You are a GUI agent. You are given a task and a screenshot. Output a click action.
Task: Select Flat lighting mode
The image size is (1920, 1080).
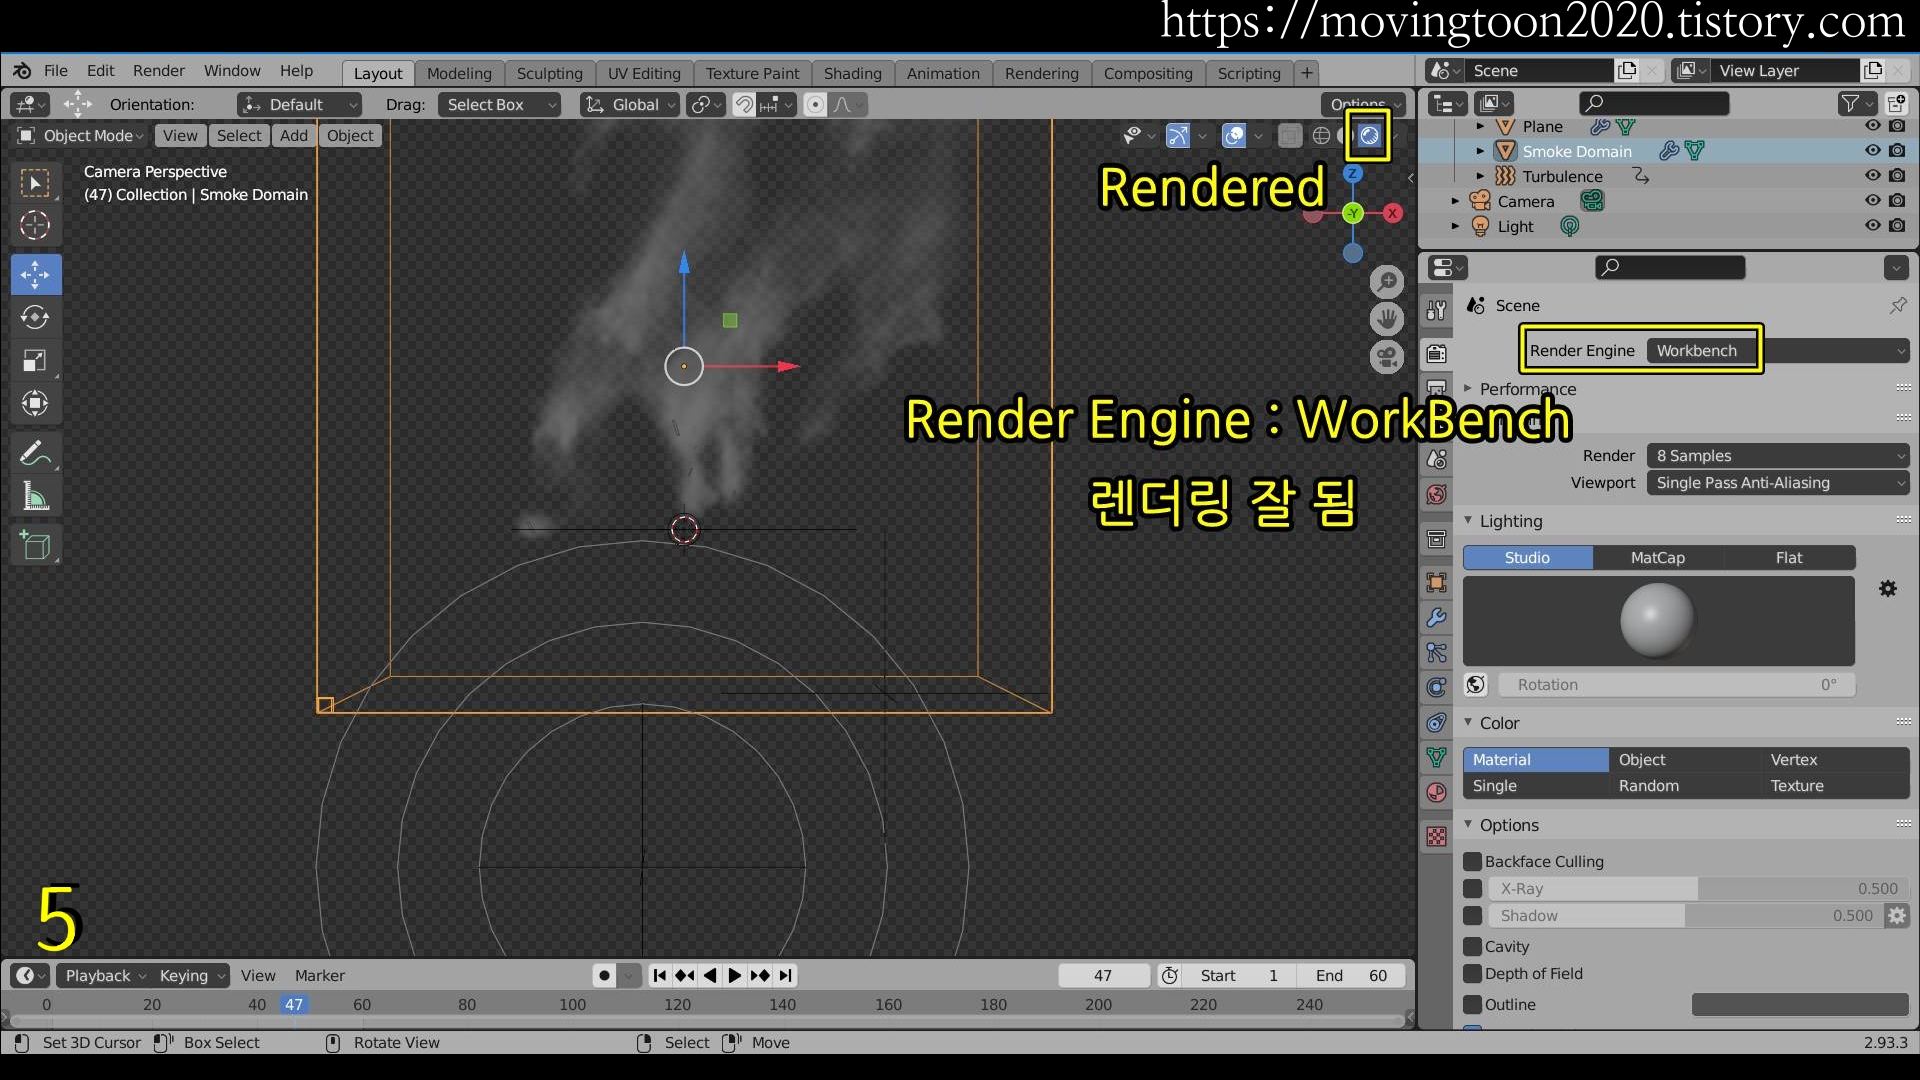[x=1789, y=557]
